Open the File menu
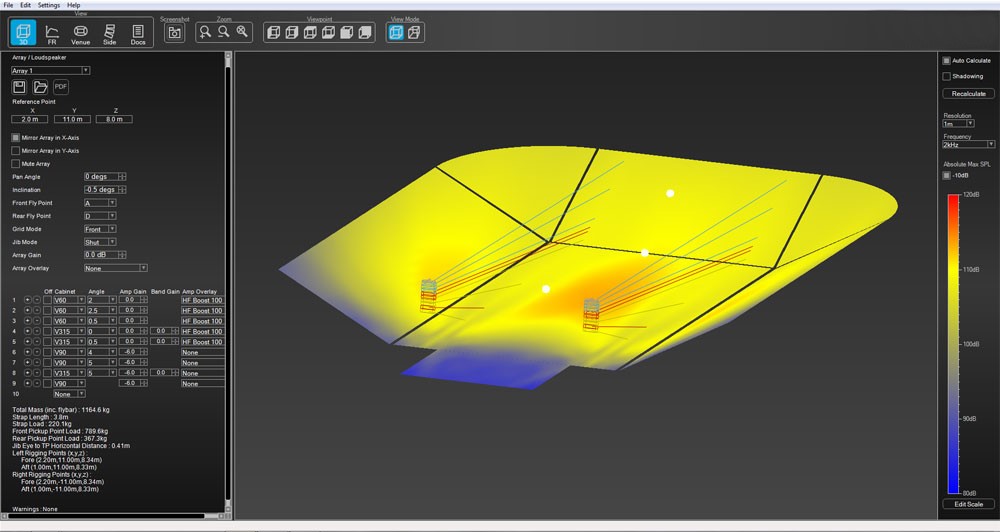This screenshot has height=532, width=1000. [9, 5]
